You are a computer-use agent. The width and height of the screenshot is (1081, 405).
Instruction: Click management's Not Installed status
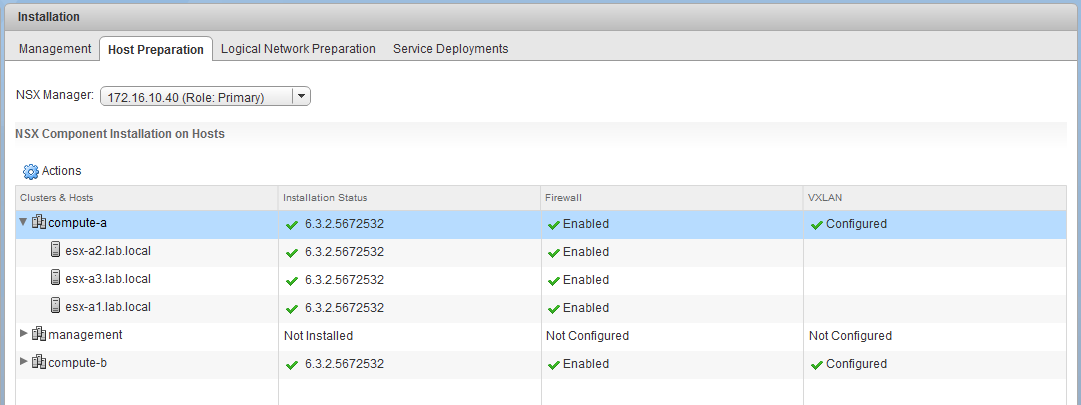click(x=318, y=336)
